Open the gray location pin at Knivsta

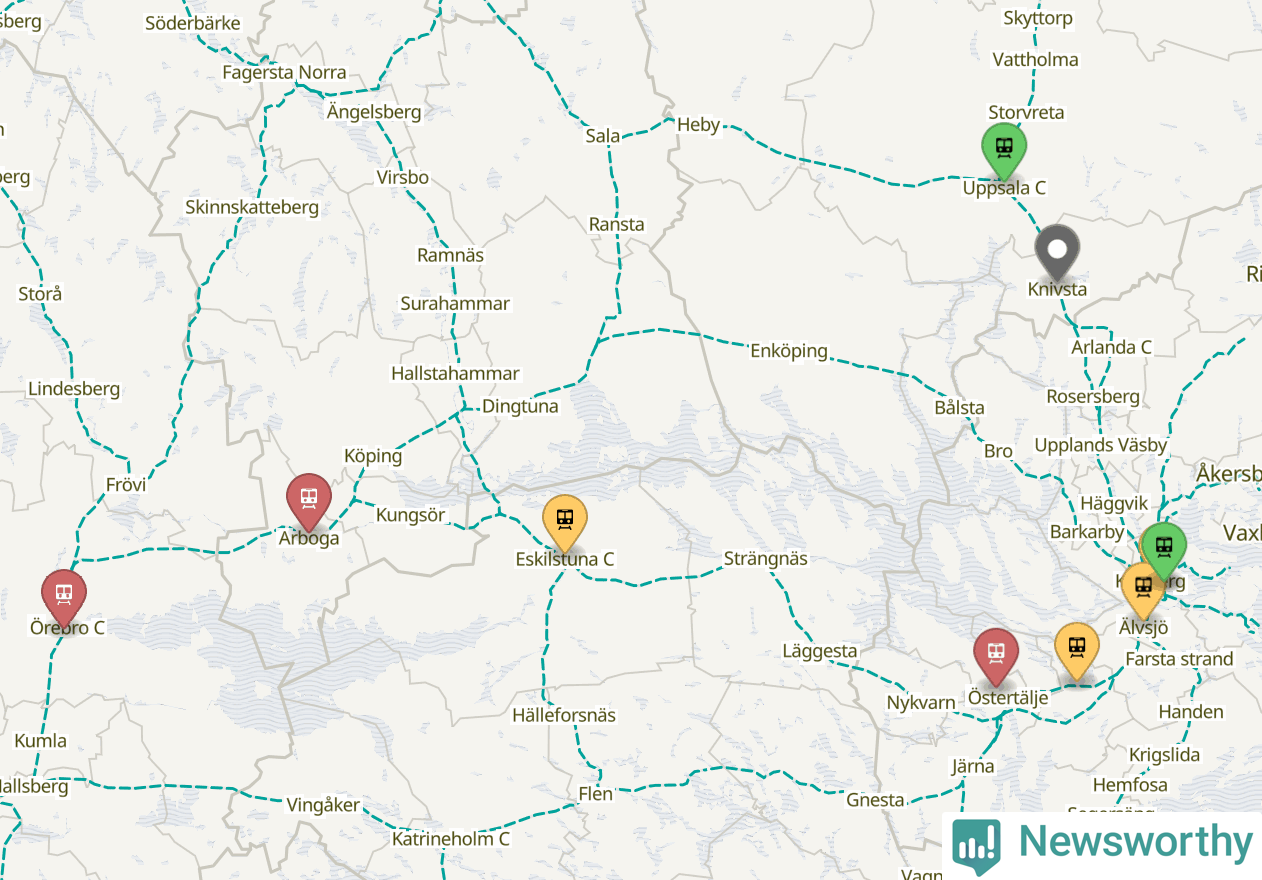[1057, 252]
